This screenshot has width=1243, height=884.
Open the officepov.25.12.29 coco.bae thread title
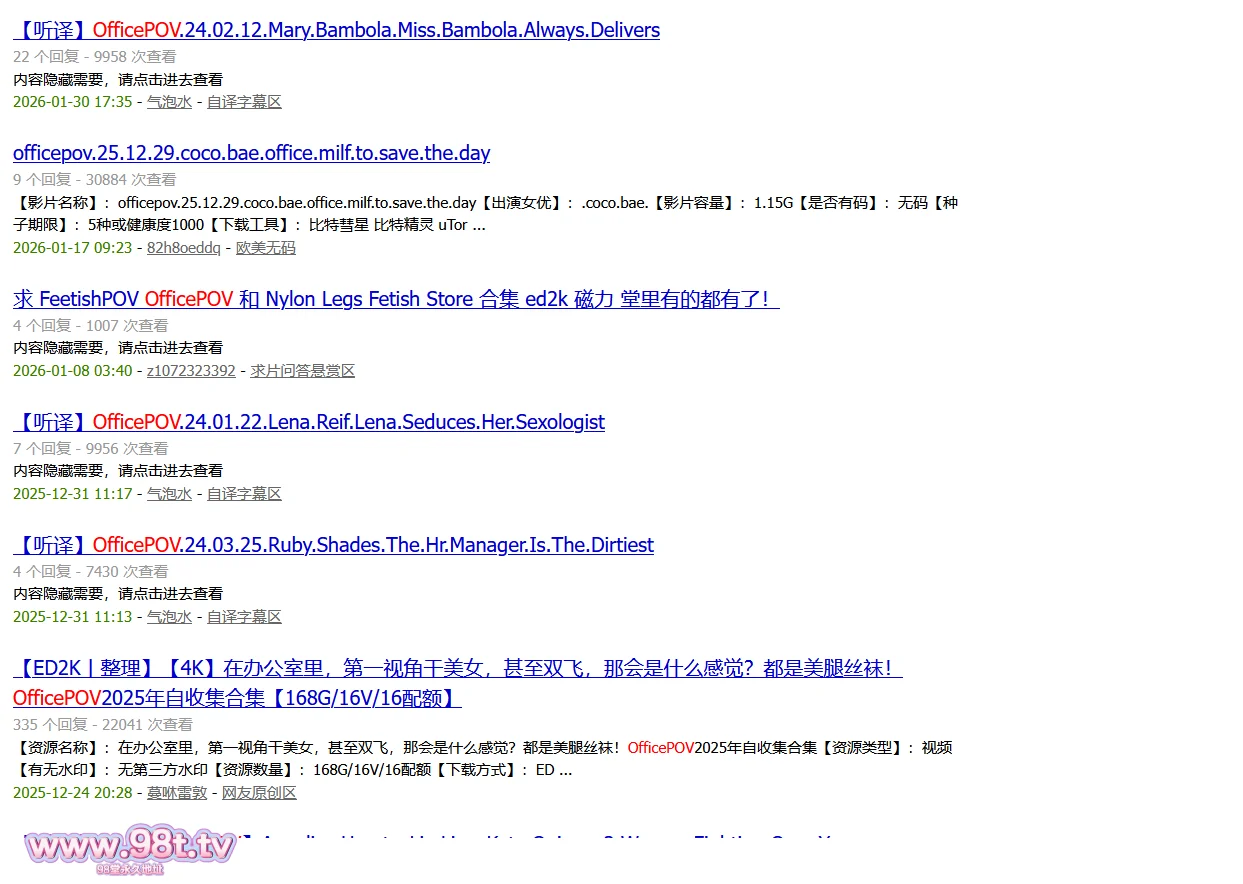[x=251, y=153]
